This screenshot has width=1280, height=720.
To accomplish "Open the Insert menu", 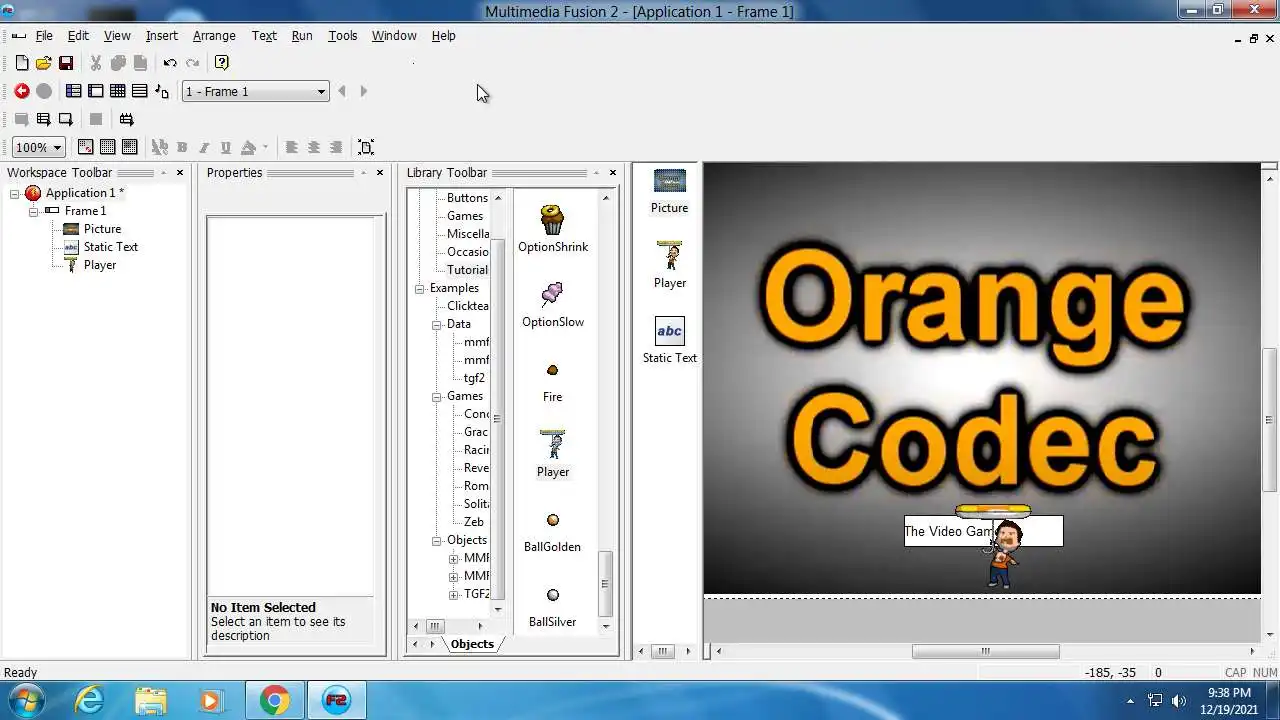I will point(161,35).
